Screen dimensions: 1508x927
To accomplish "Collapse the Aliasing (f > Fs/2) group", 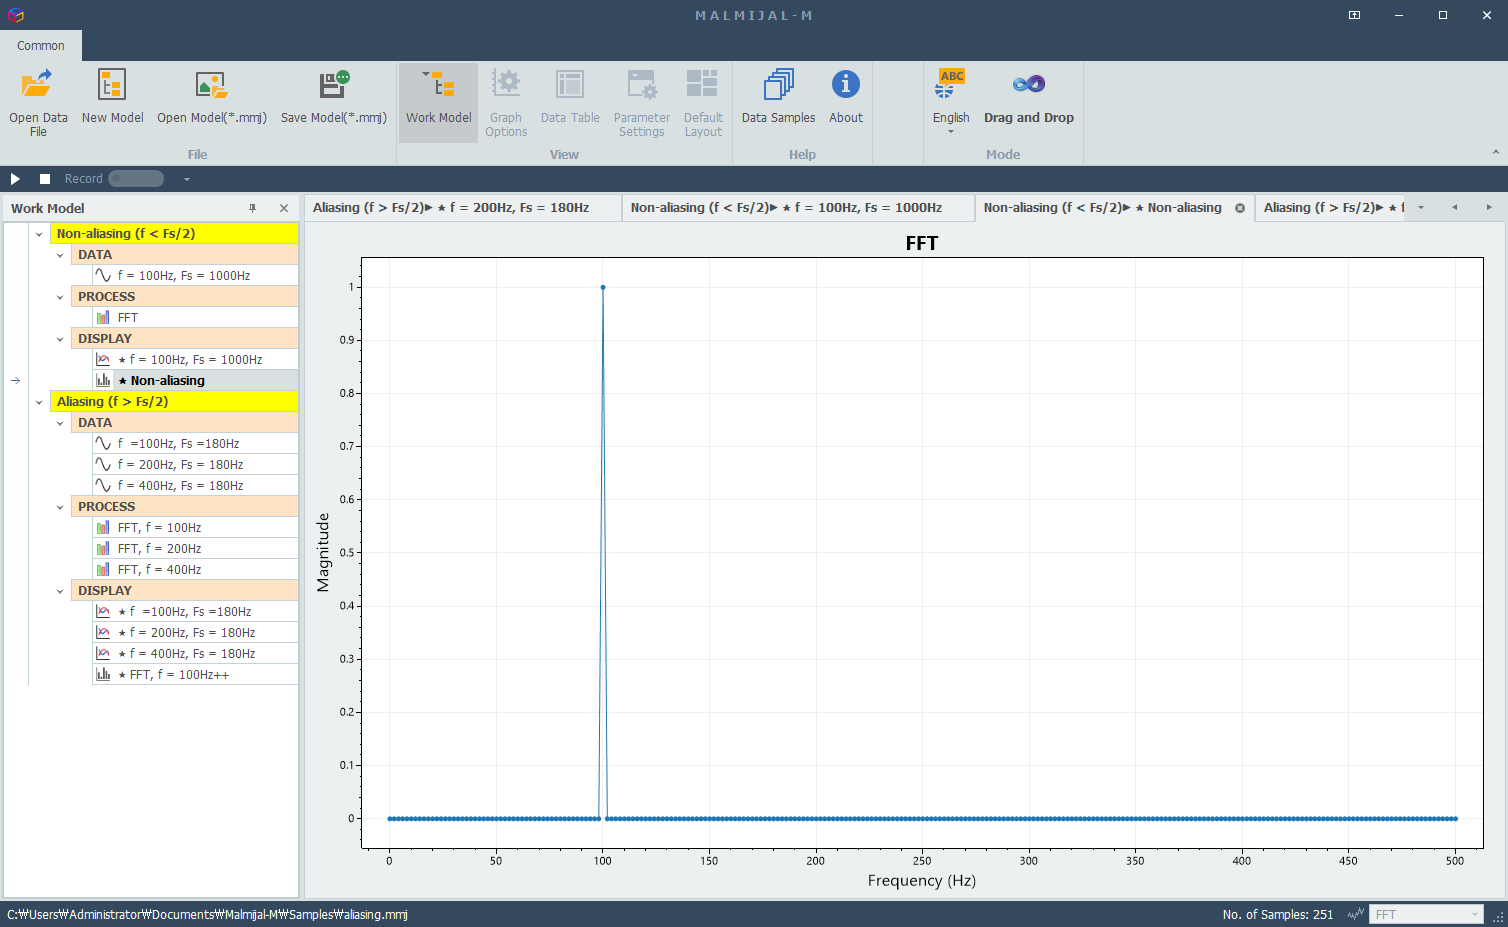I will click(x=39, y=402).
